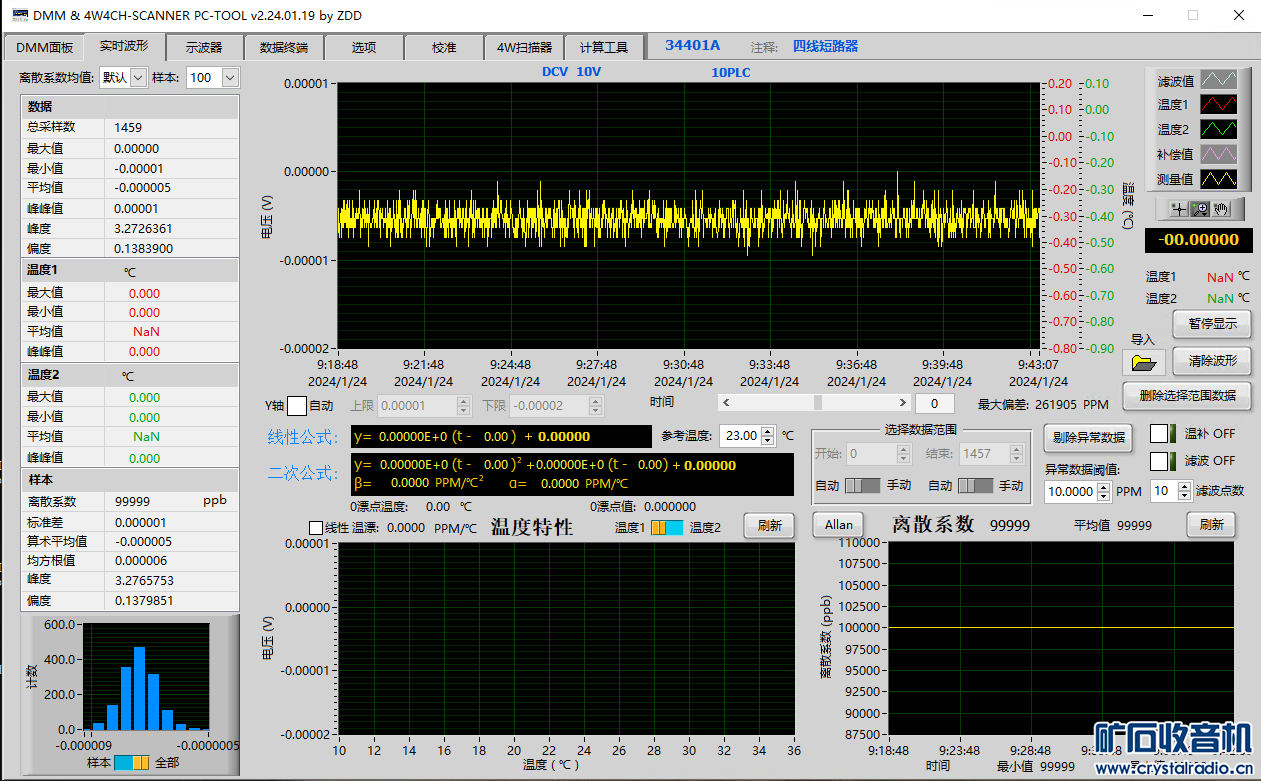Select the zoom magnifier graph tool
The image size is (1261, 781).
pyautogui.click(x=1201, y=208)
